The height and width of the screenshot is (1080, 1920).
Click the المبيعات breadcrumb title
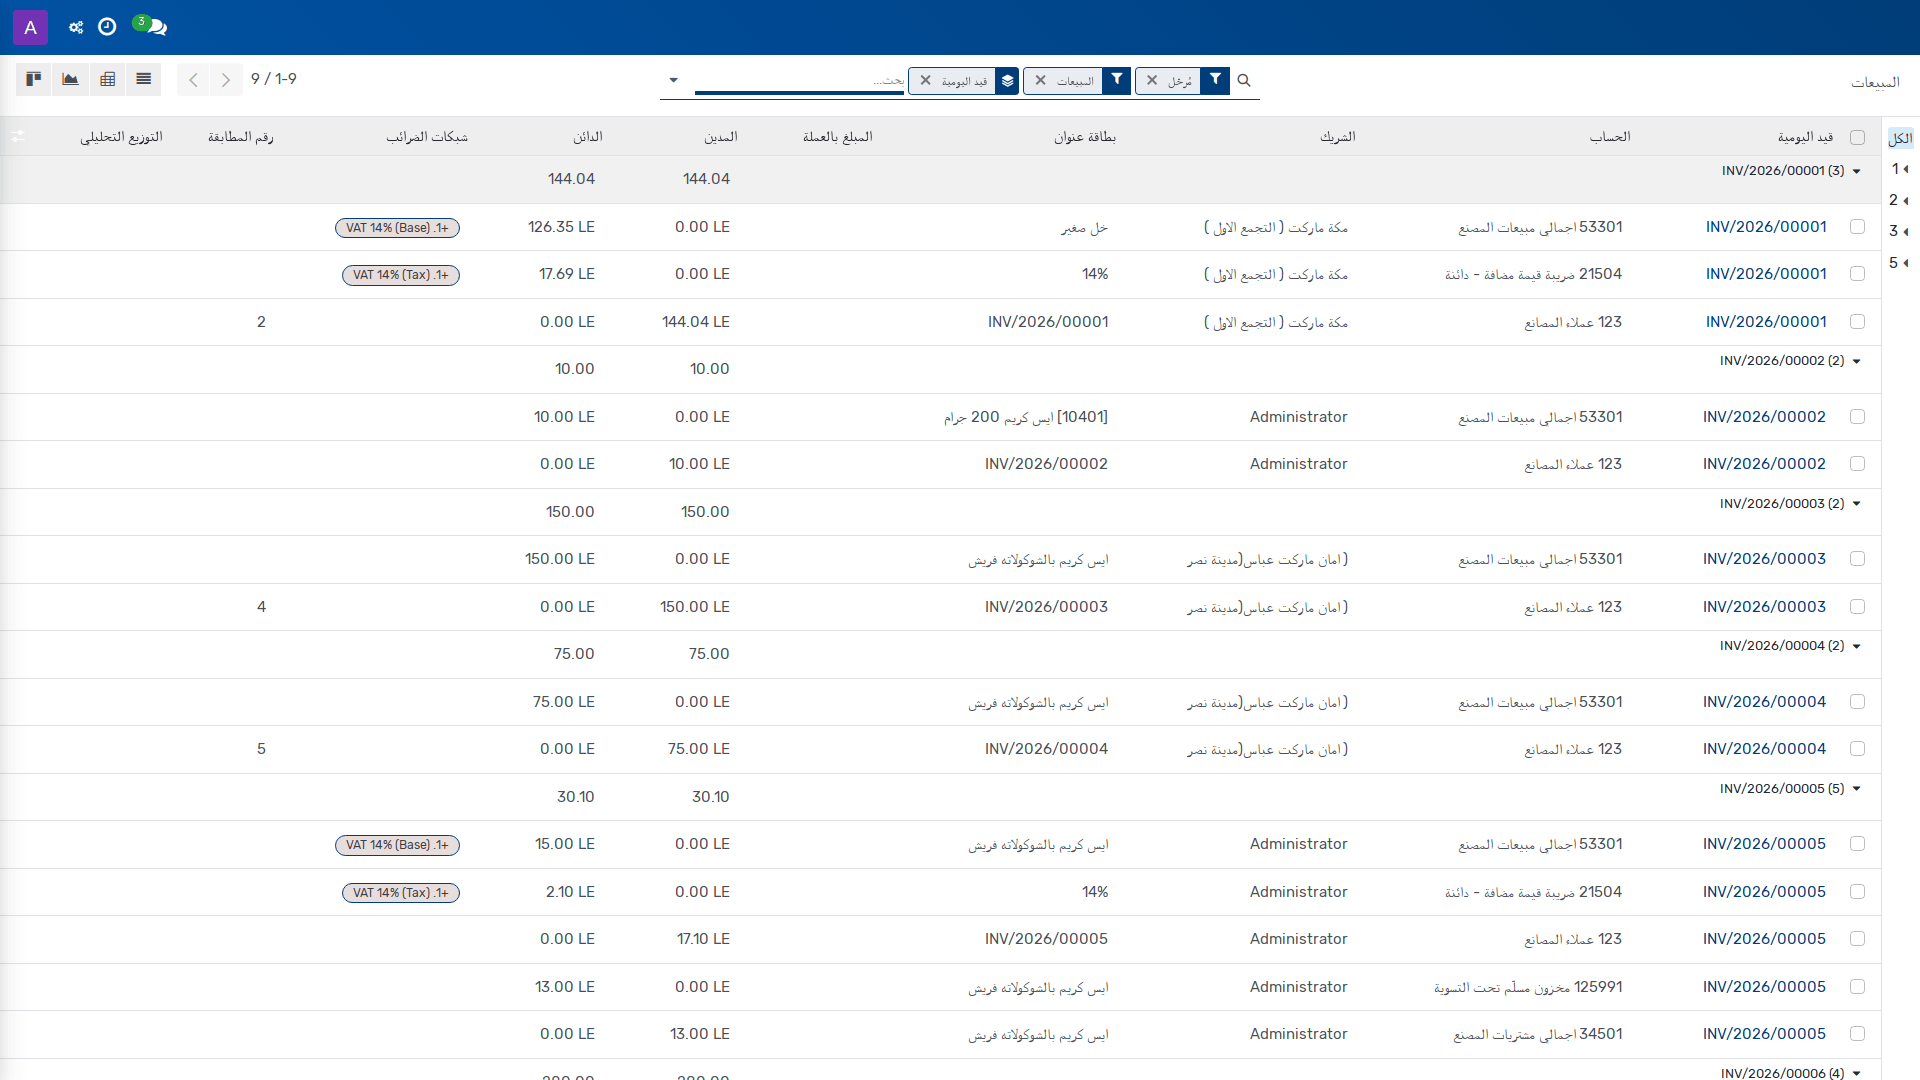click(1875, 82)
